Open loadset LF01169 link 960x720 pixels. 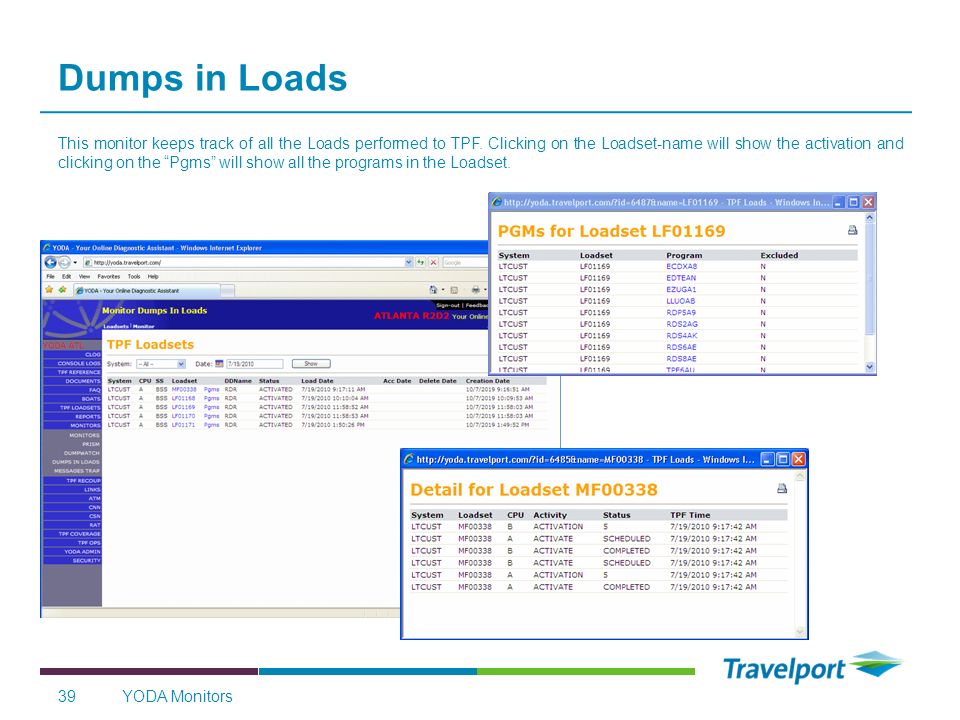184,407
